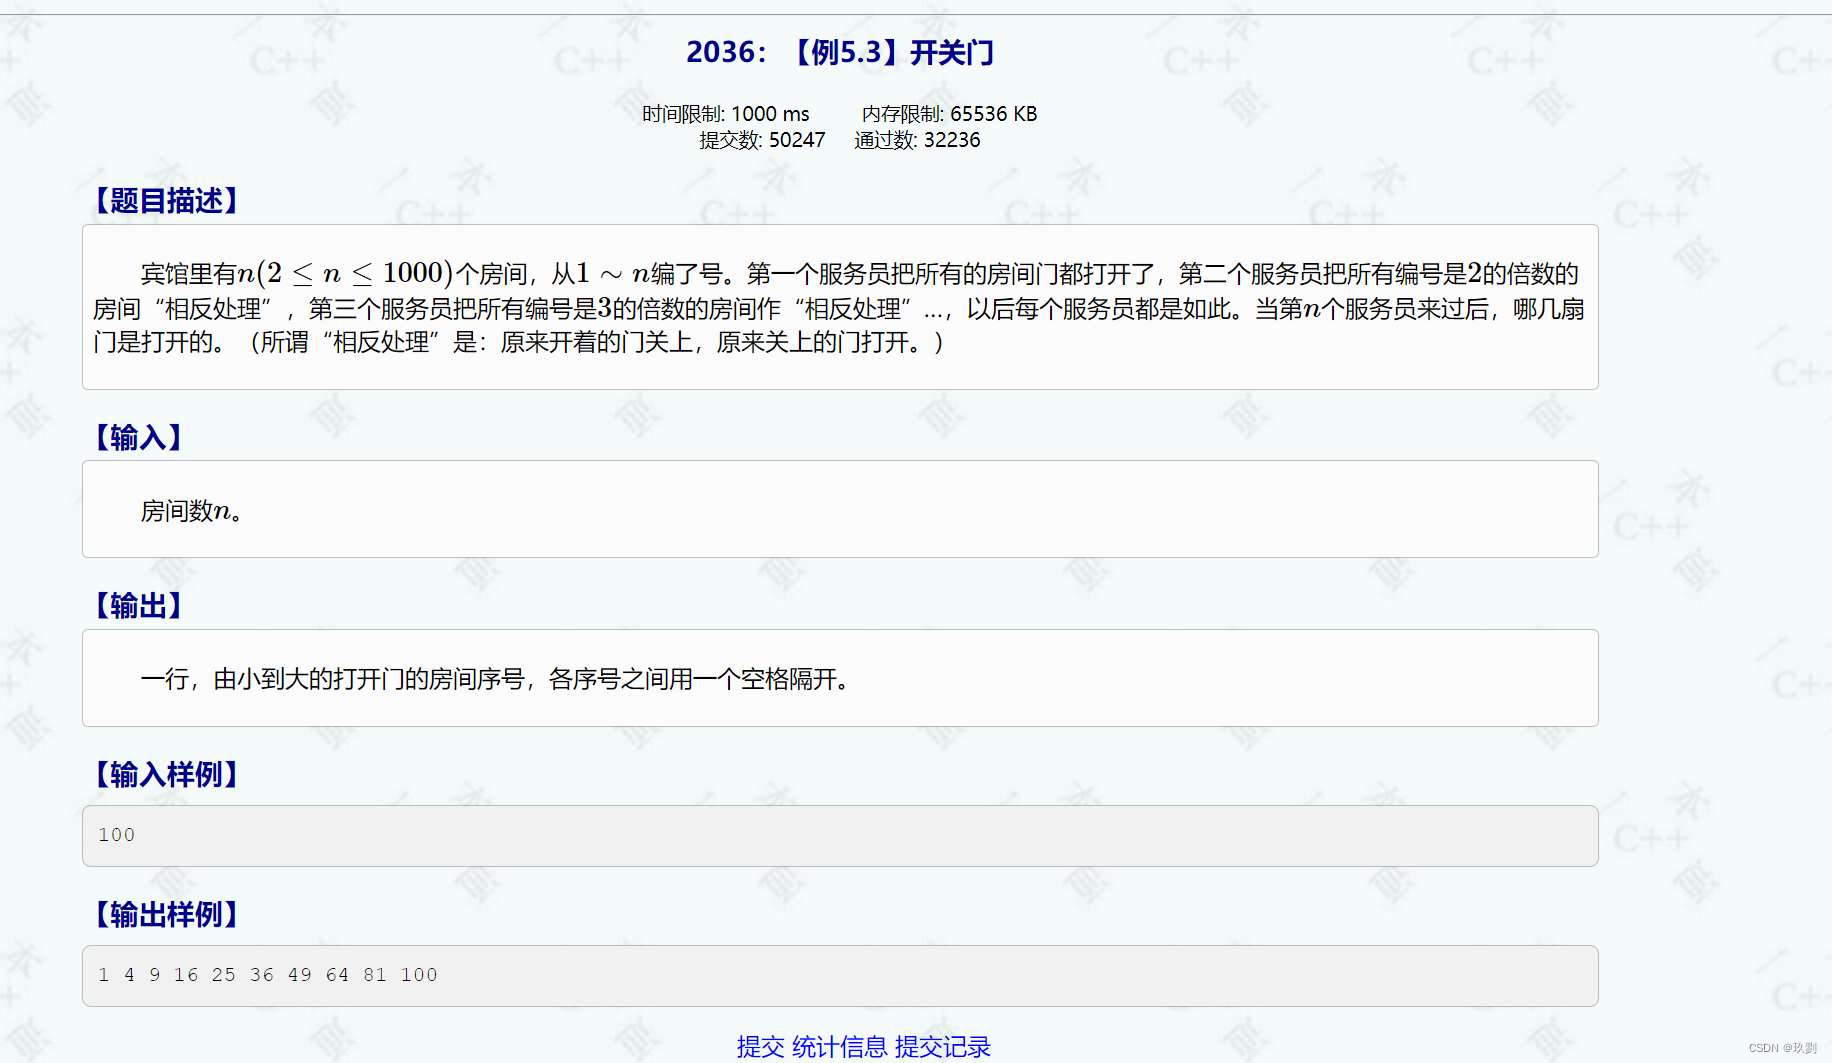Click the 房间数n。 input description text

coord(191,511)
